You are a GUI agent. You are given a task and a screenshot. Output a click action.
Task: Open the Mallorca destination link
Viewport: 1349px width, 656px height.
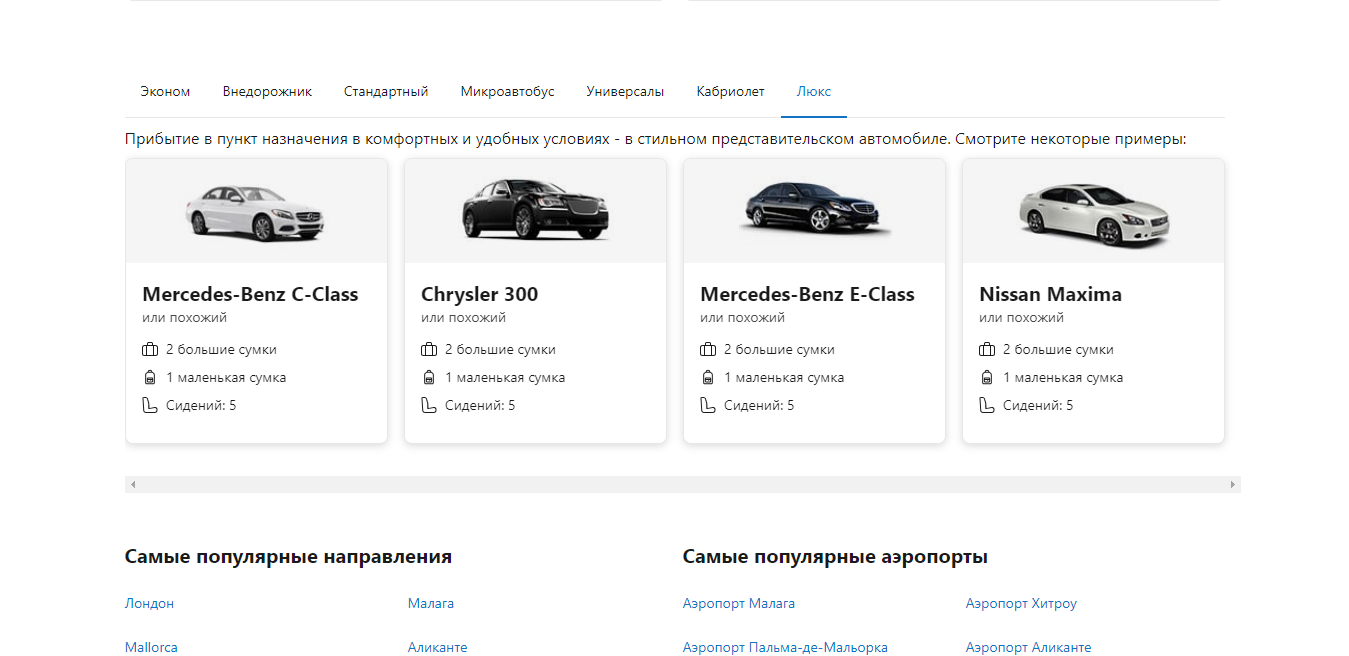(x=151, y=647)
